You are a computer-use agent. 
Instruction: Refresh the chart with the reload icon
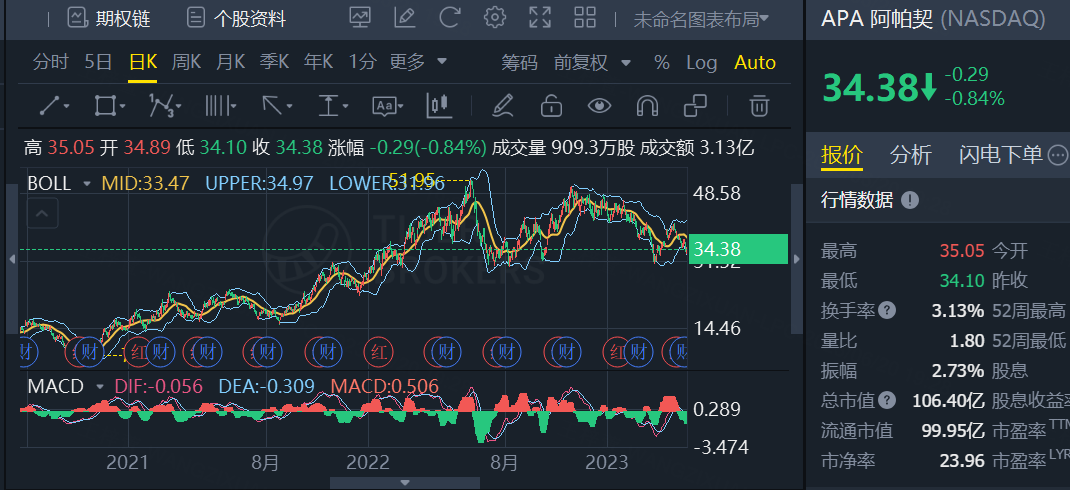tap(450, 18)
